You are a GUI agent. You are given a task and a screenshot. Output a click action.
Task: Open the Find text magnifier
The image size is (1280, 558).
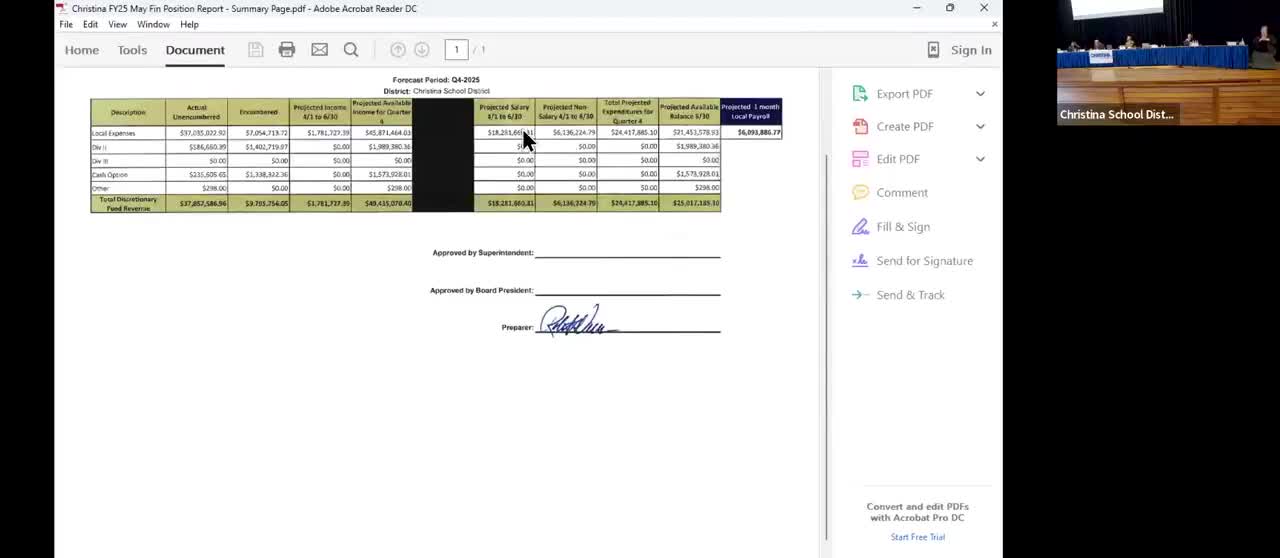click(x=351, y=50)
